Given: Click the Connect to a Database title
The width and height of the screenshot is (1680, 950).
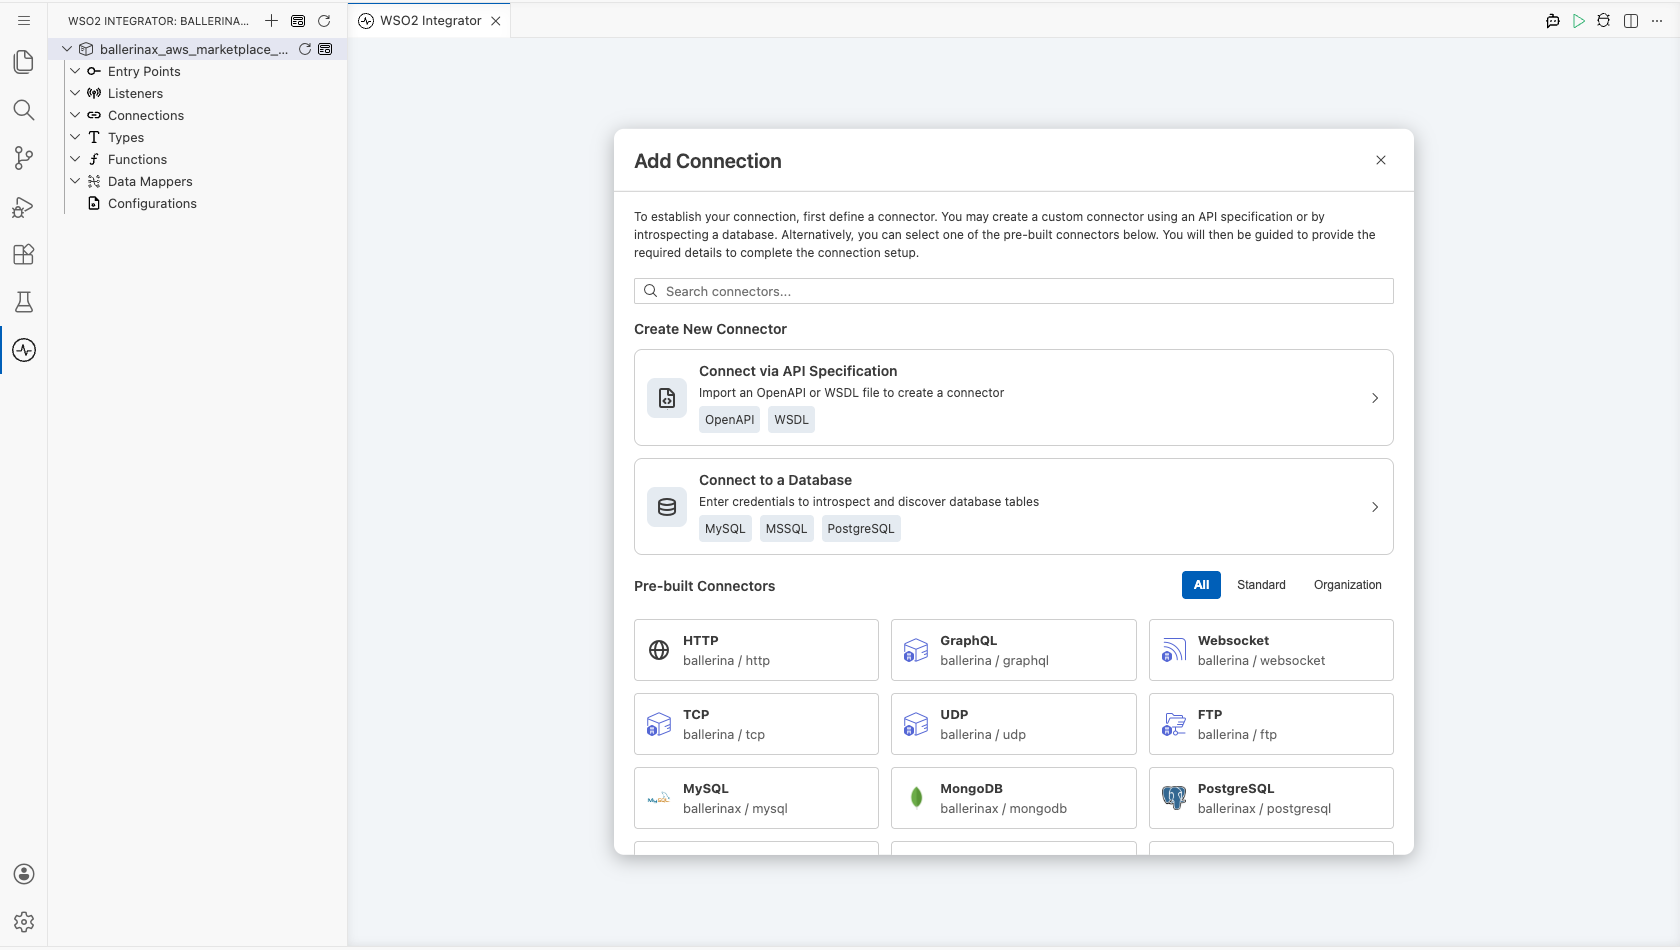Looking at the screenshot, I should pyautogui.click(x=775, y=480).
